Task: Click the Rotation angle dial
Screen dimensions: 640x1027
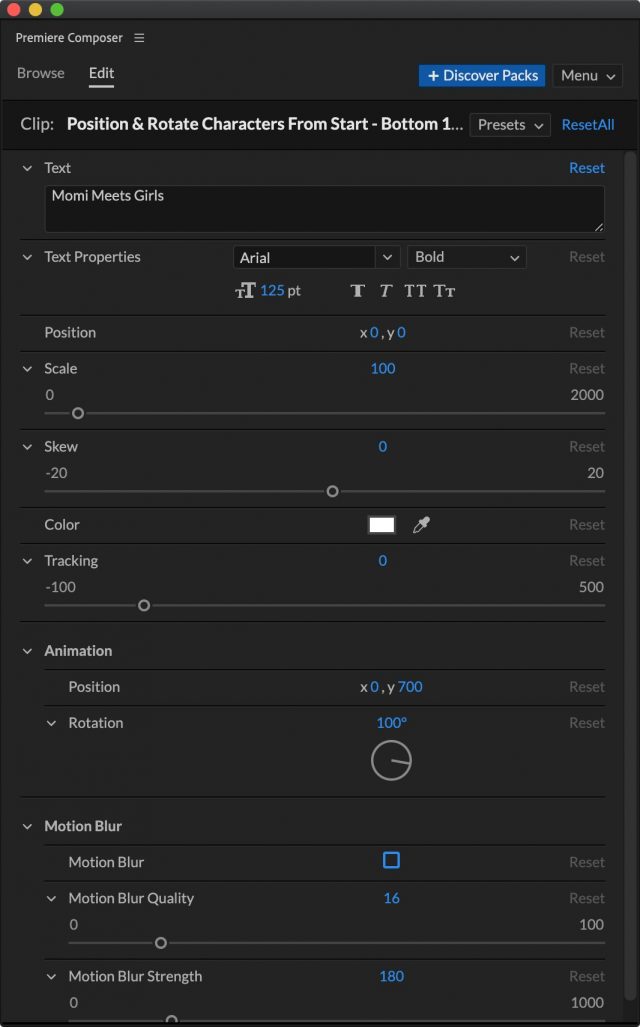Action: point(391,761)
